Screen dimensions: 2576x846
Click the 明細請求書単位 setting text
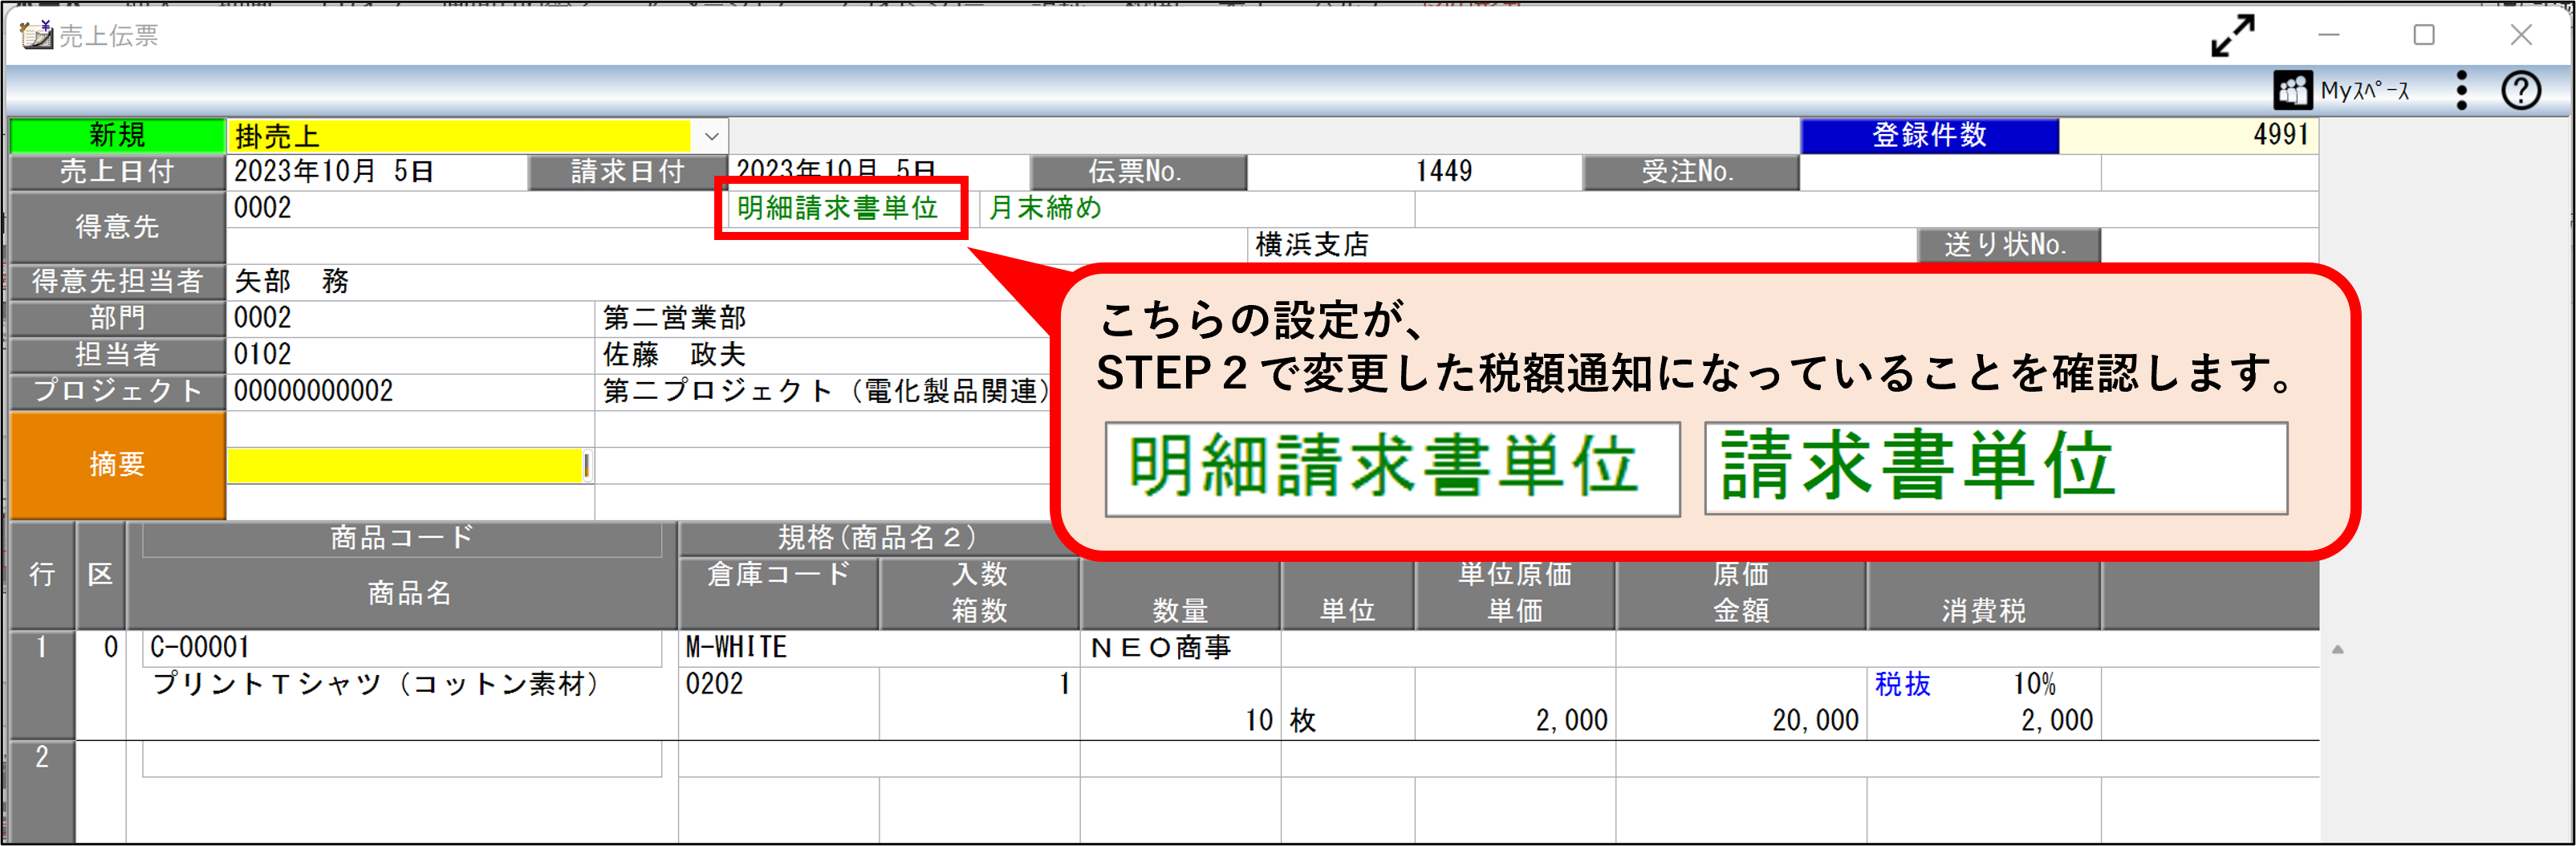[x=838, y=208]
